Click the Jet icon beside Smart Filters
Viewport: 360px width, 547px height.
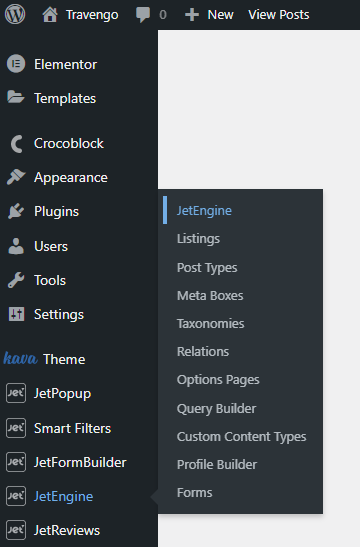[16, 428]
